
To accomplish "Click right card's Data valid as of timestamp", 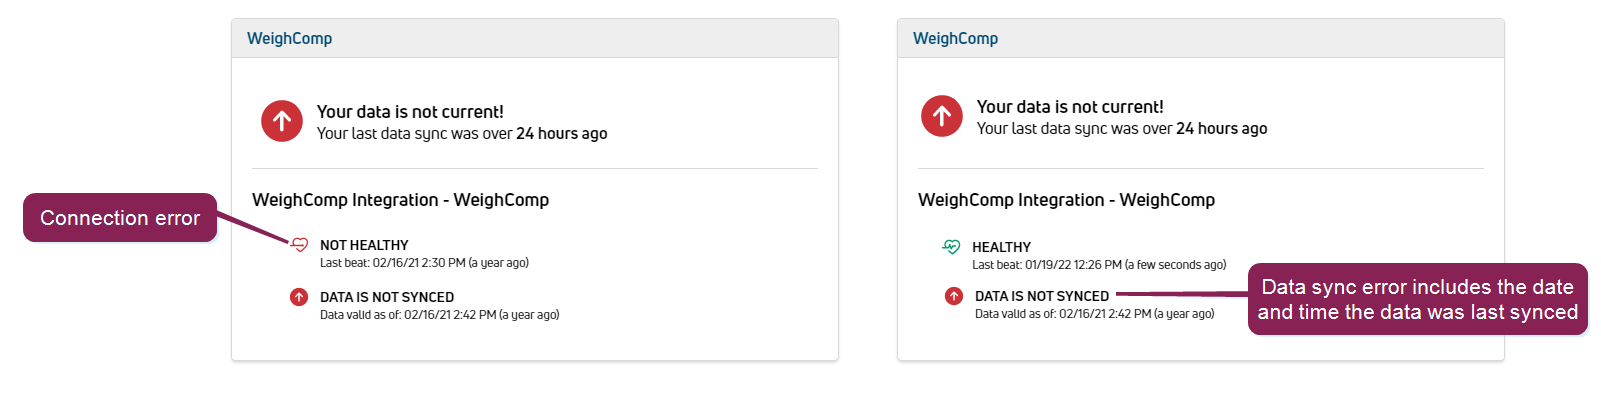I will [x=1094, y=314].
